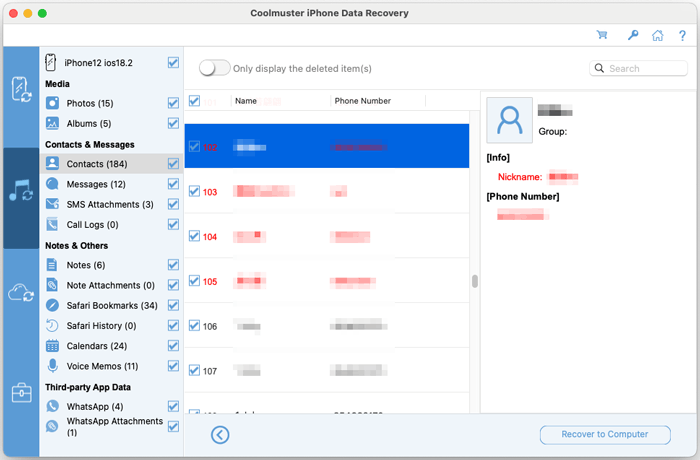
Task: Click the Call Logs phone icon
Action: click(52, 224)
